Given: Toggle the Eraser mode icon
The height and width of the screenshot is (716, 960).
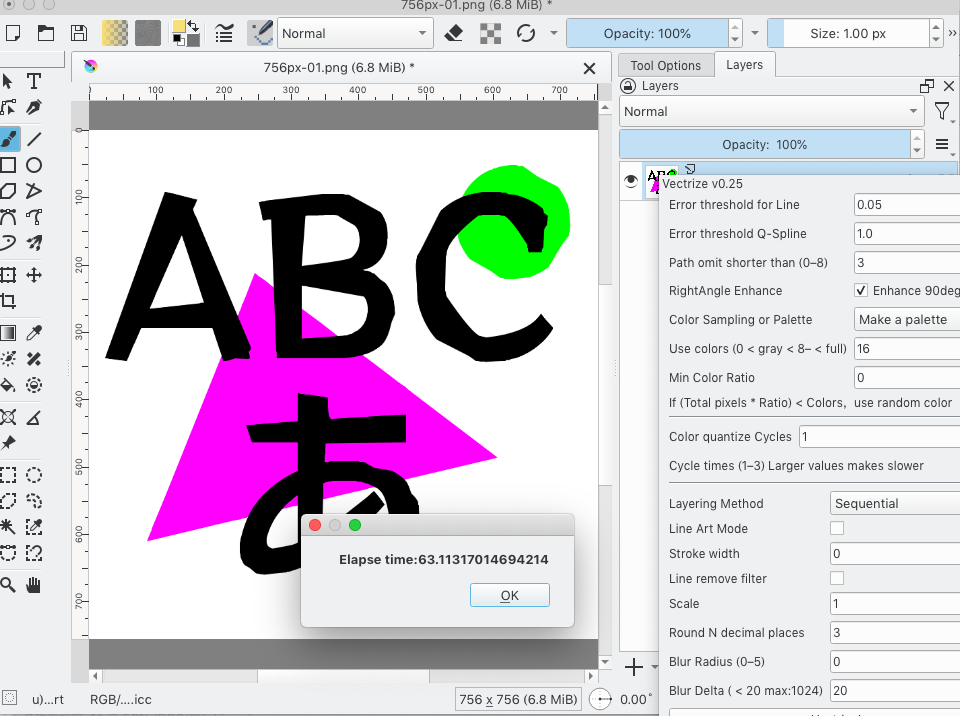Looking at the screenshot, I should (x=453, y=33).
